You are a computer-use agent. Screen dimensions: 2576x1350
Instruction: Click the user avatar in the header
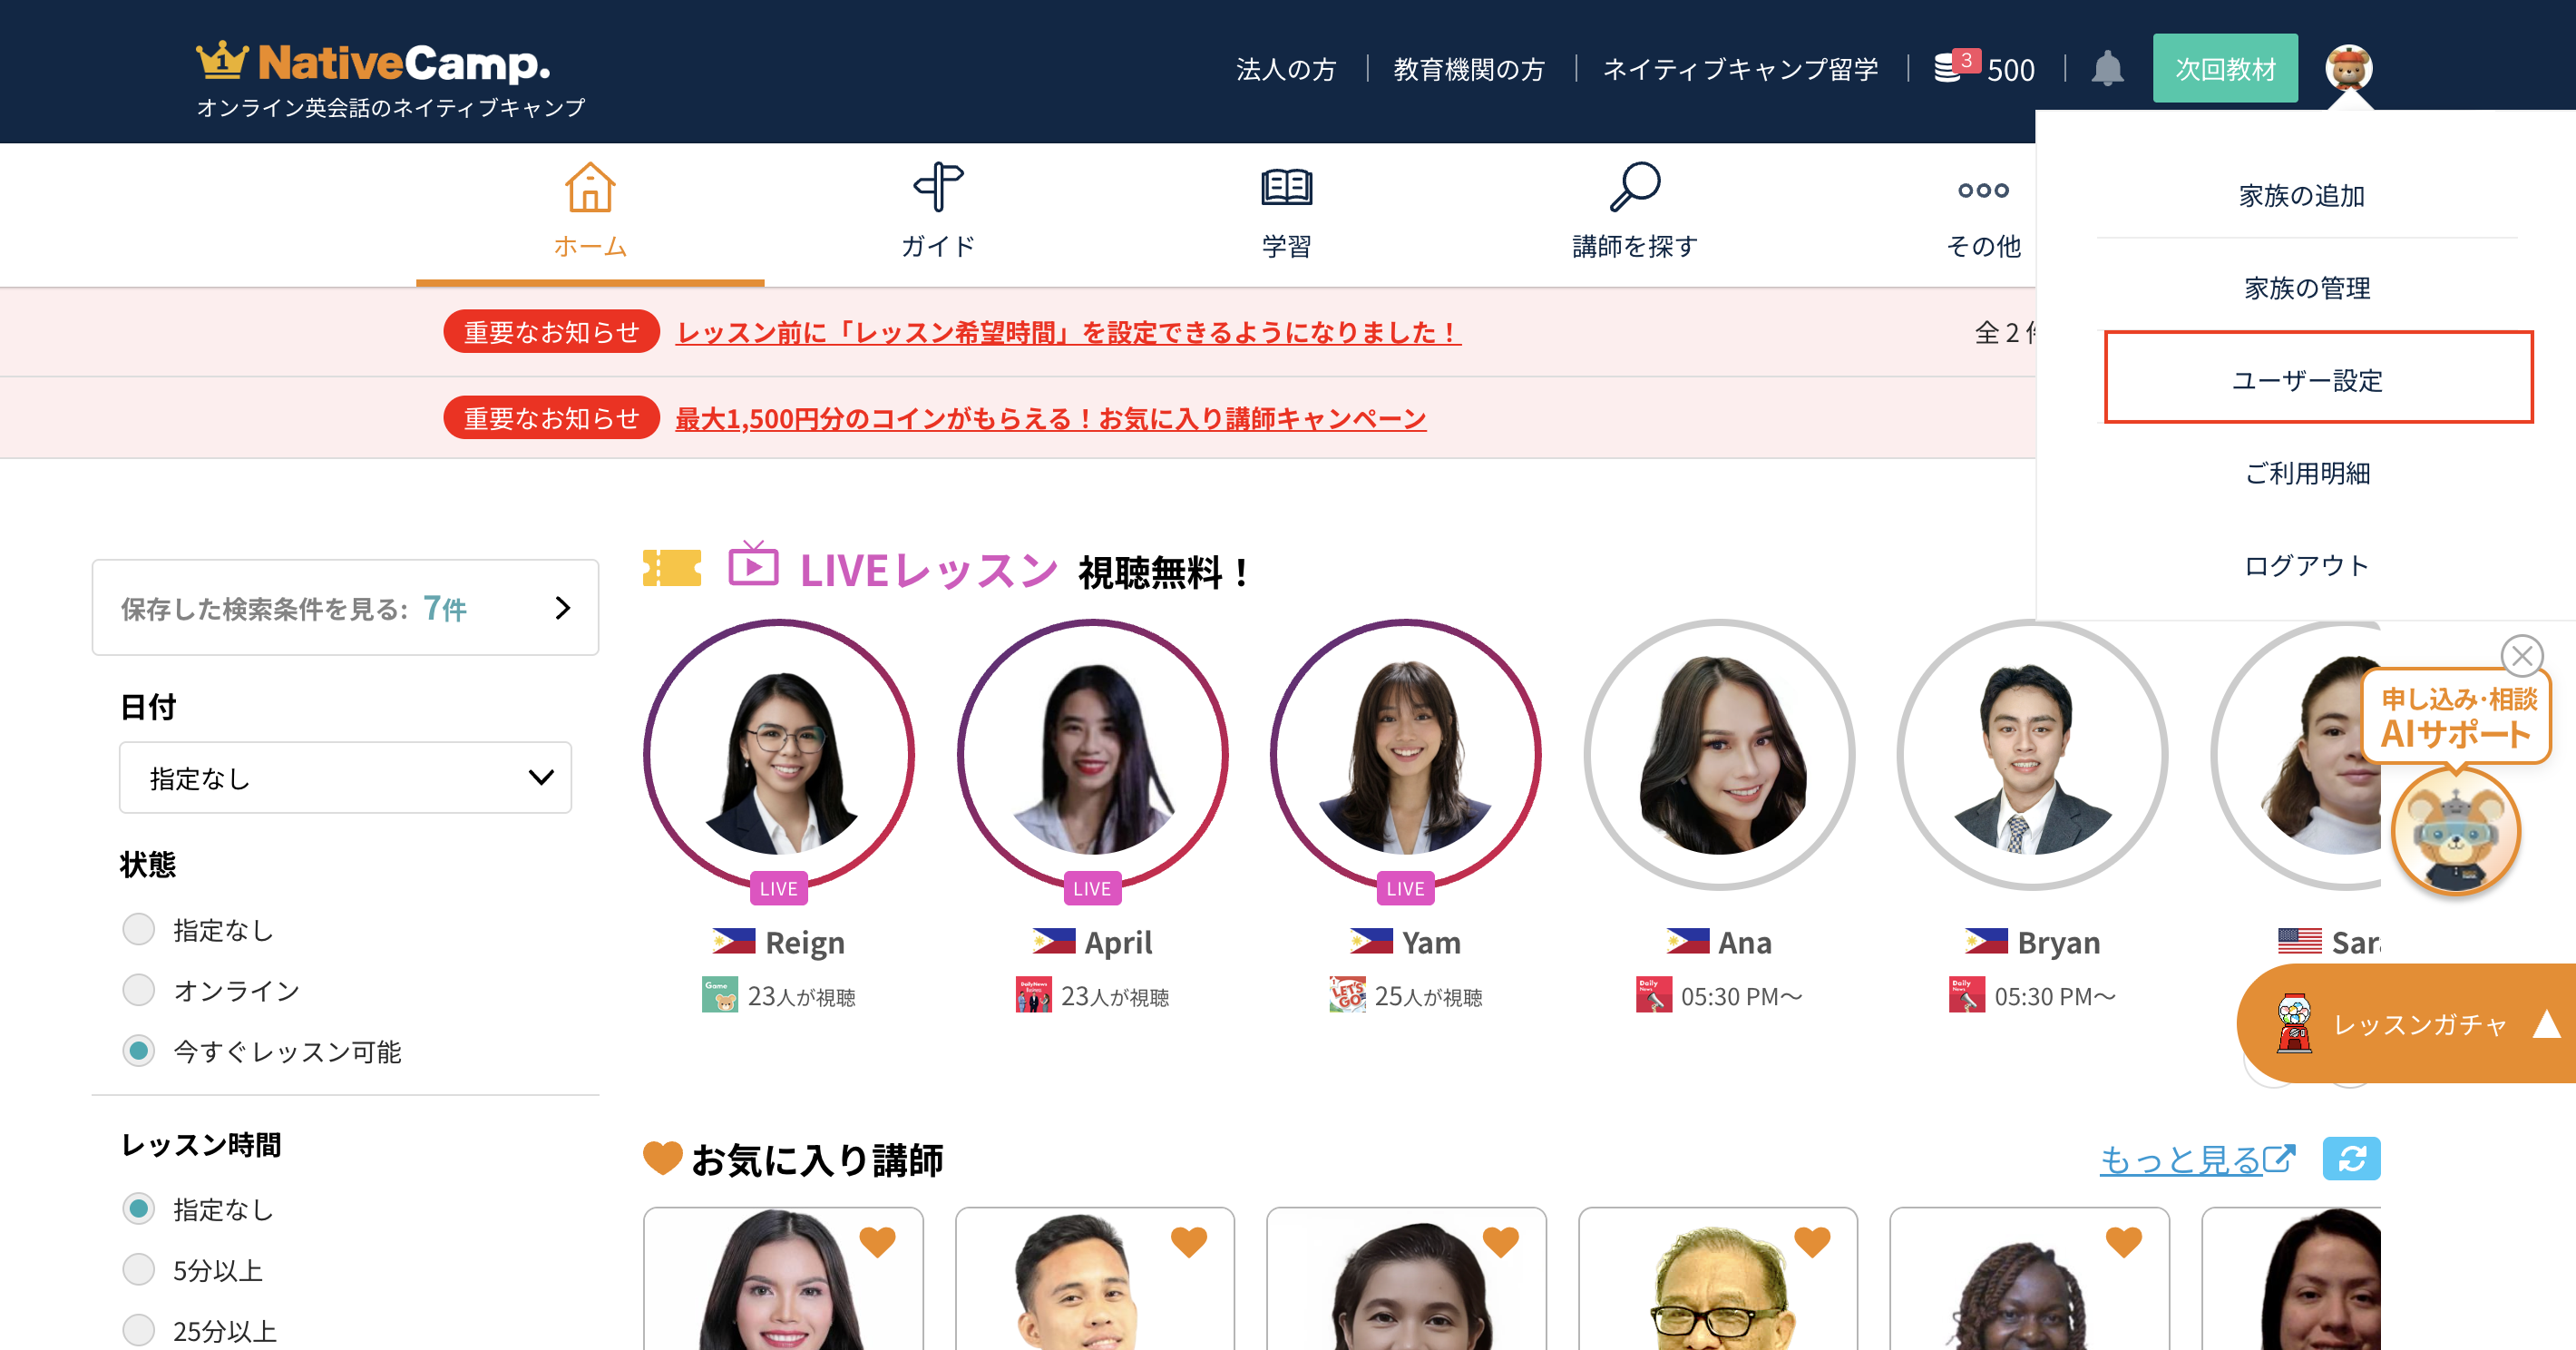2348,68
